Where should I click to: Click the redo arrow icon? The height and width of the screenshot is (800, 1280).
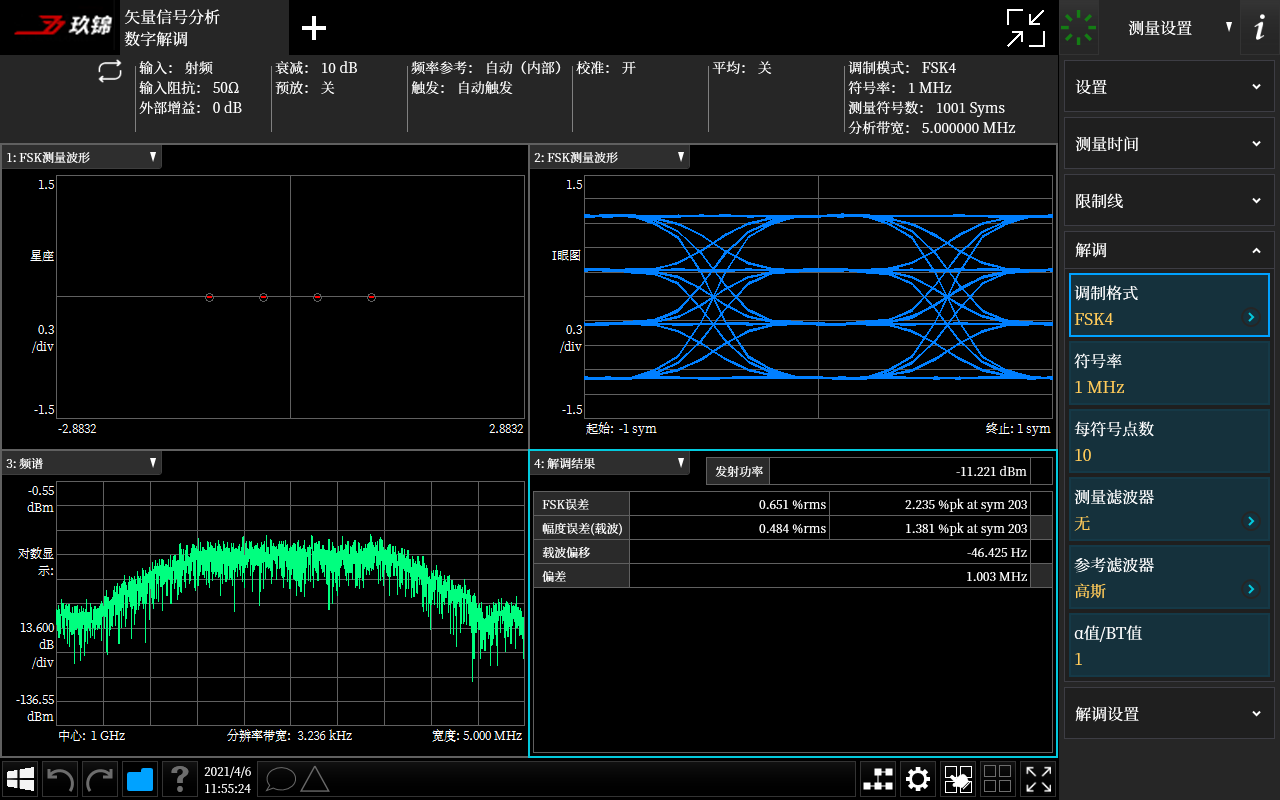point(100,779)
